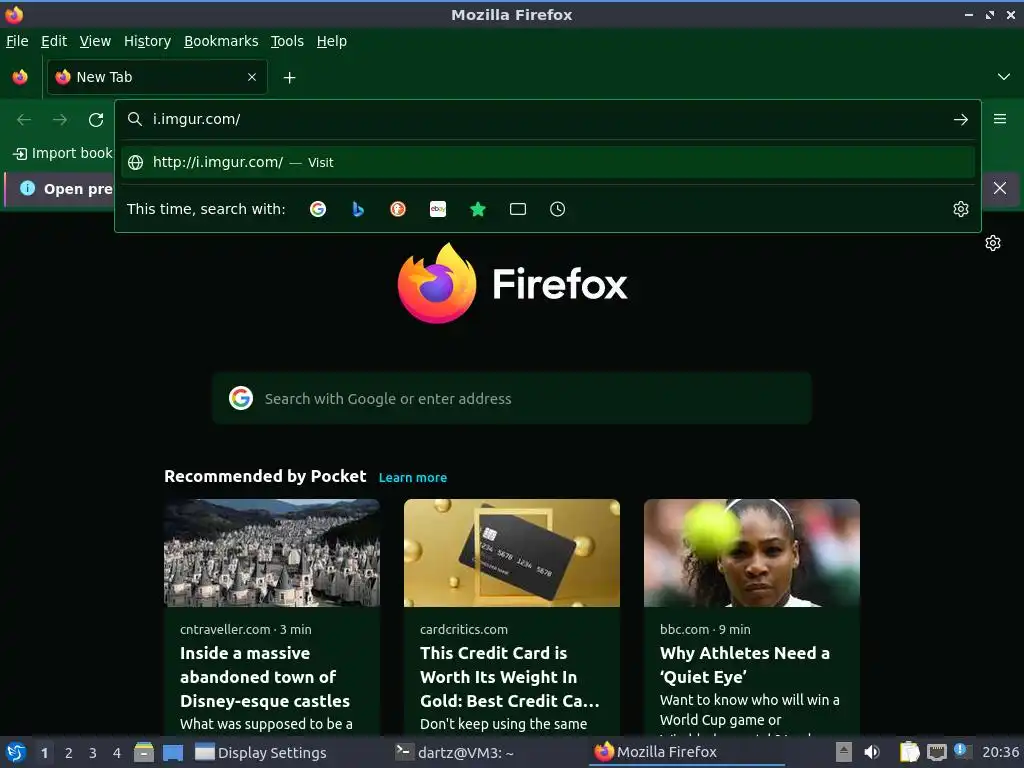Open the network monitor tray icon

click(937, 753)
